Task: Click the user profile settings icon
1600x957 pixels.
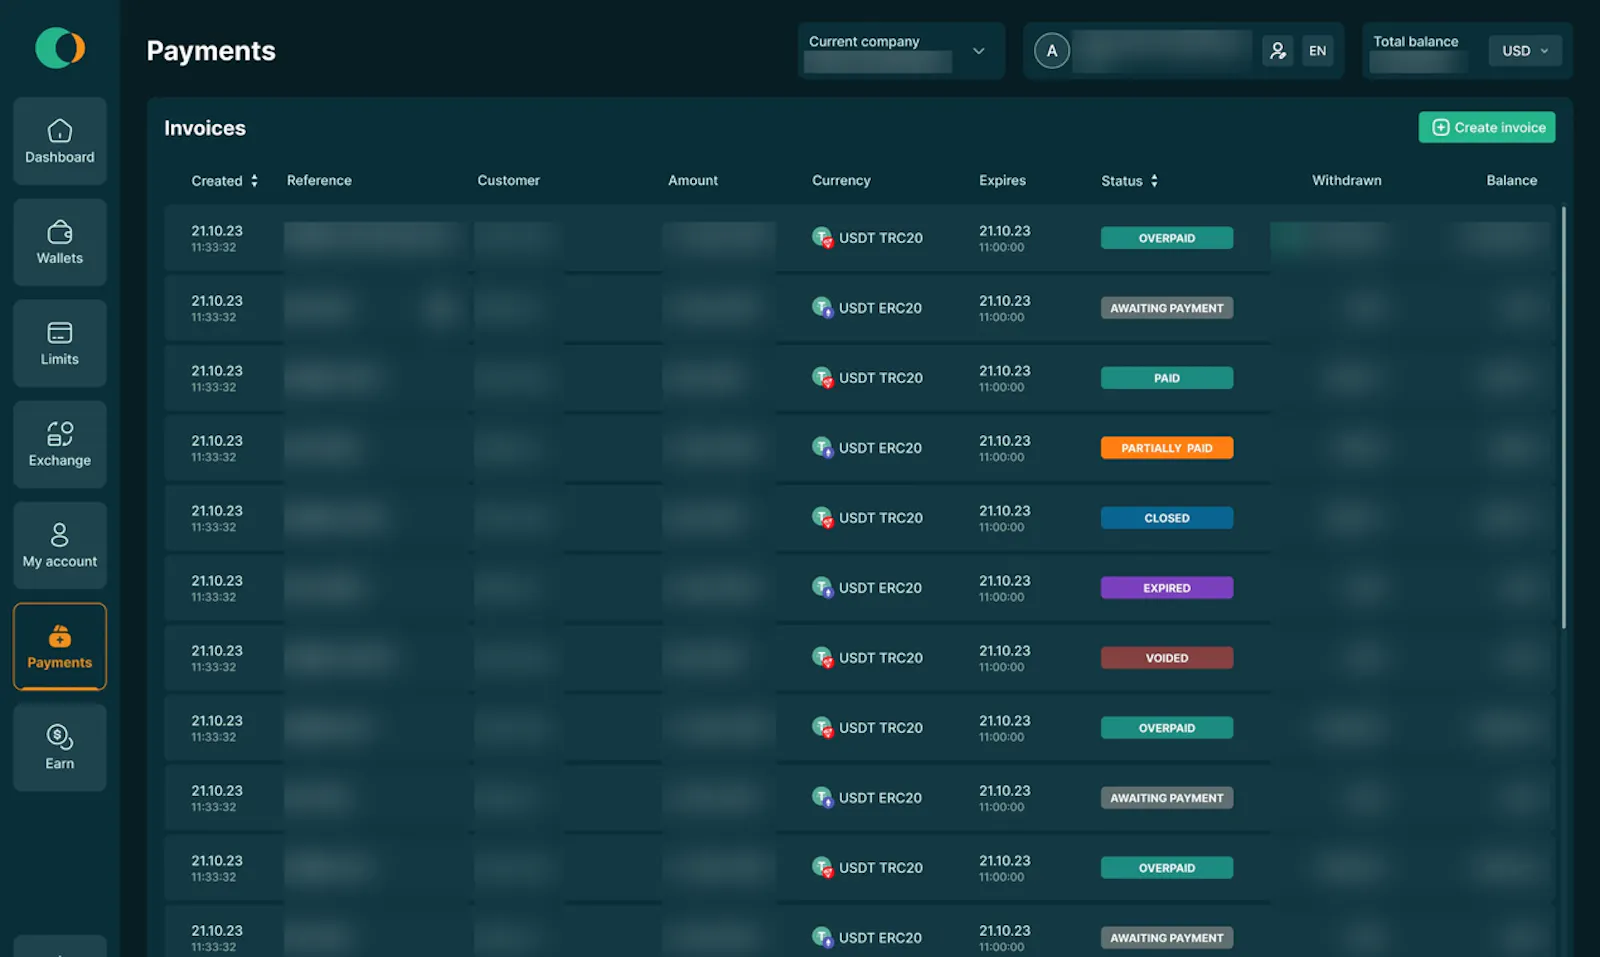Action: [x=1277, y=50]
